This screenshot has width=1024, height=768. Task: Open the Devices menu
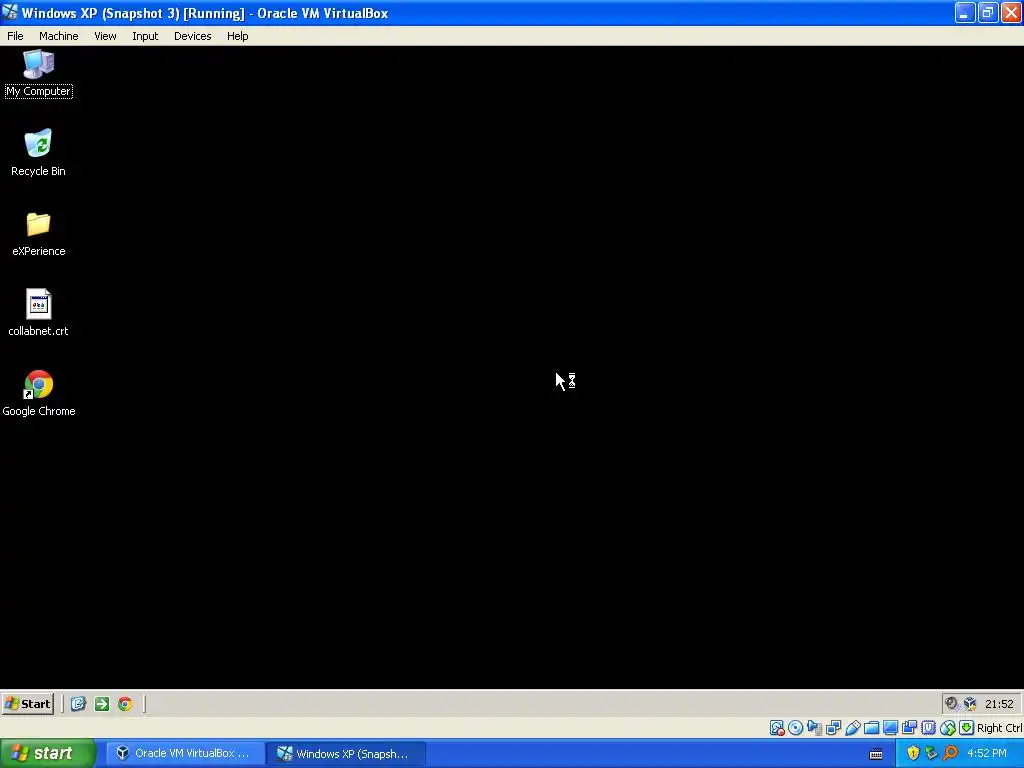tap(192, 36)
